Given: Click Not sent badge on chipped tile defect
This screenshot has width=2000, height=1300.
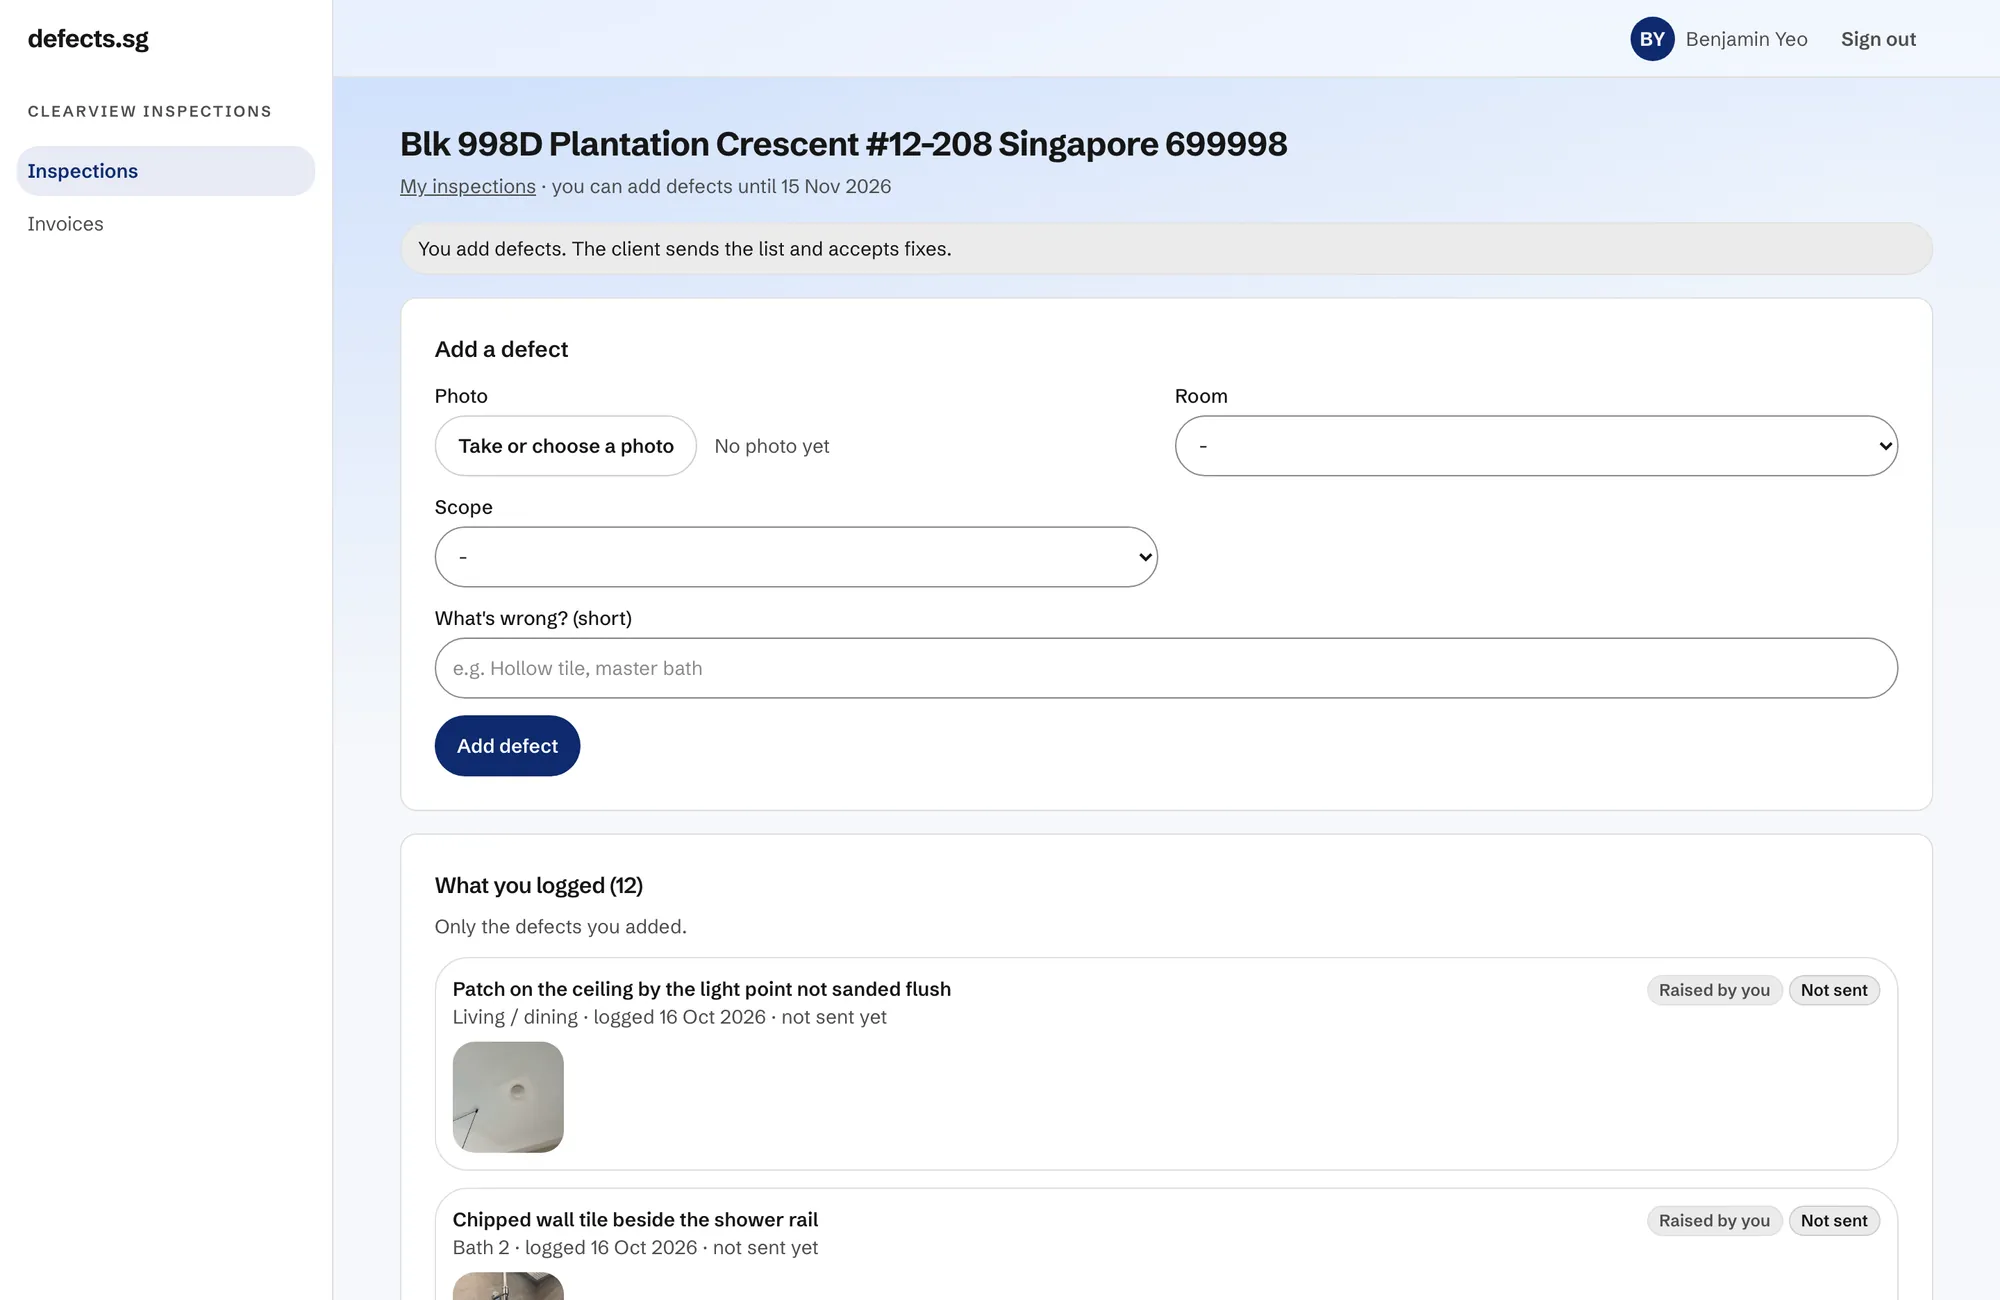Looking at the screenshot, I should coord(1834,1221).
